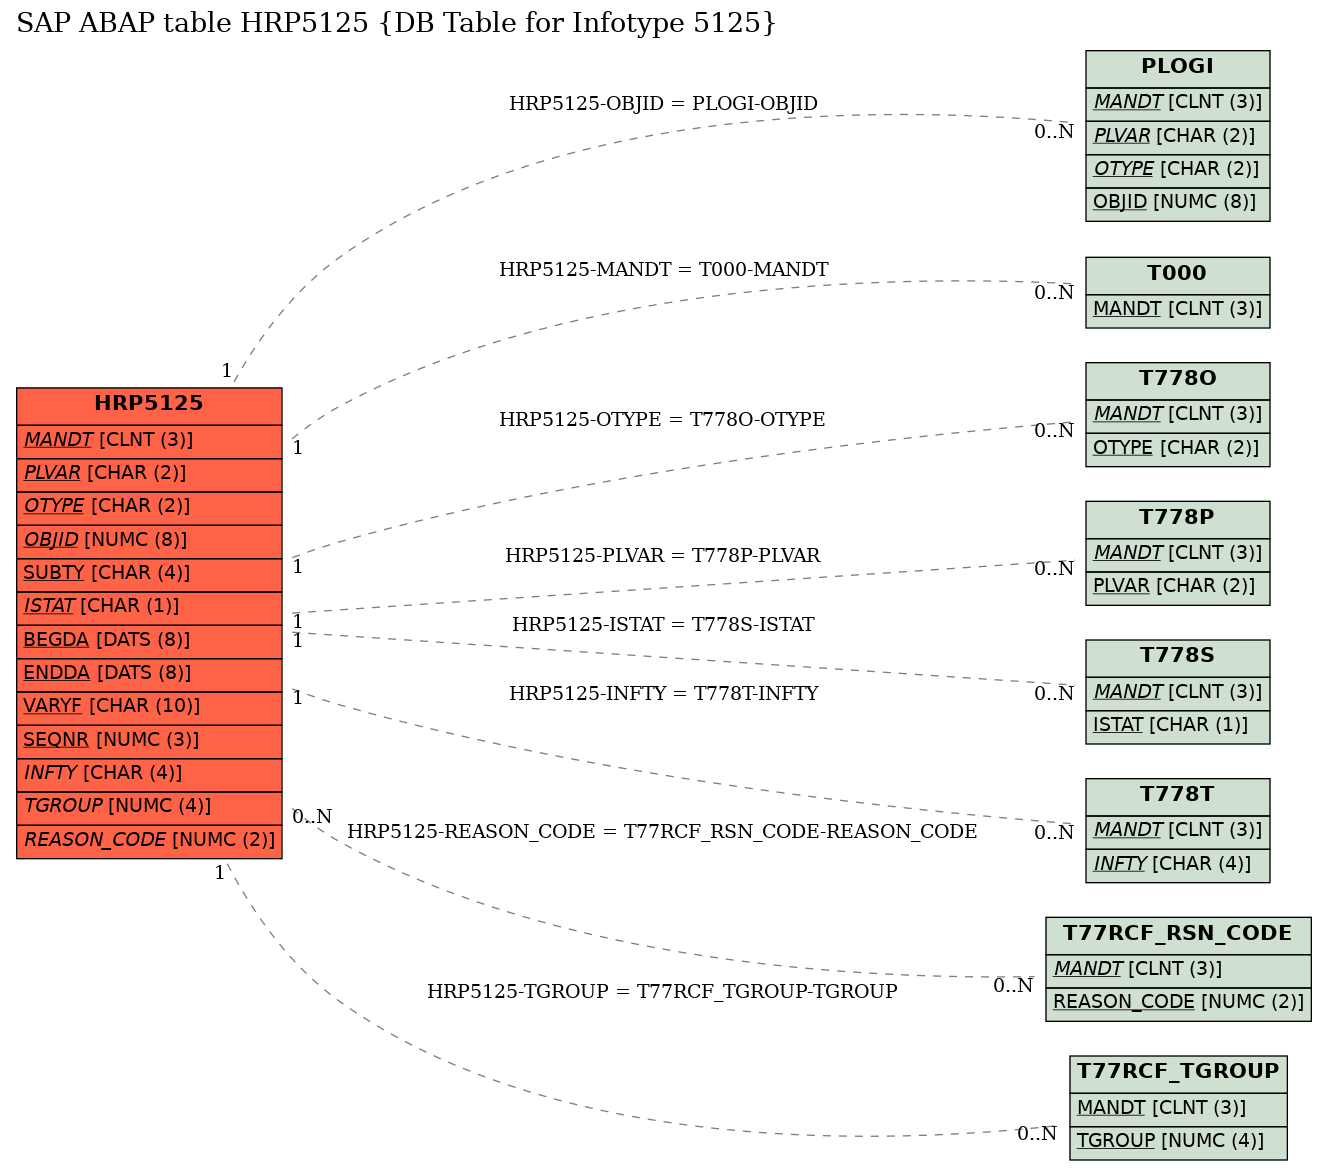Select OTYPE field in PLOGI table
The height and width of the screenshot is (1171, 1327).
pos(1177,170)
